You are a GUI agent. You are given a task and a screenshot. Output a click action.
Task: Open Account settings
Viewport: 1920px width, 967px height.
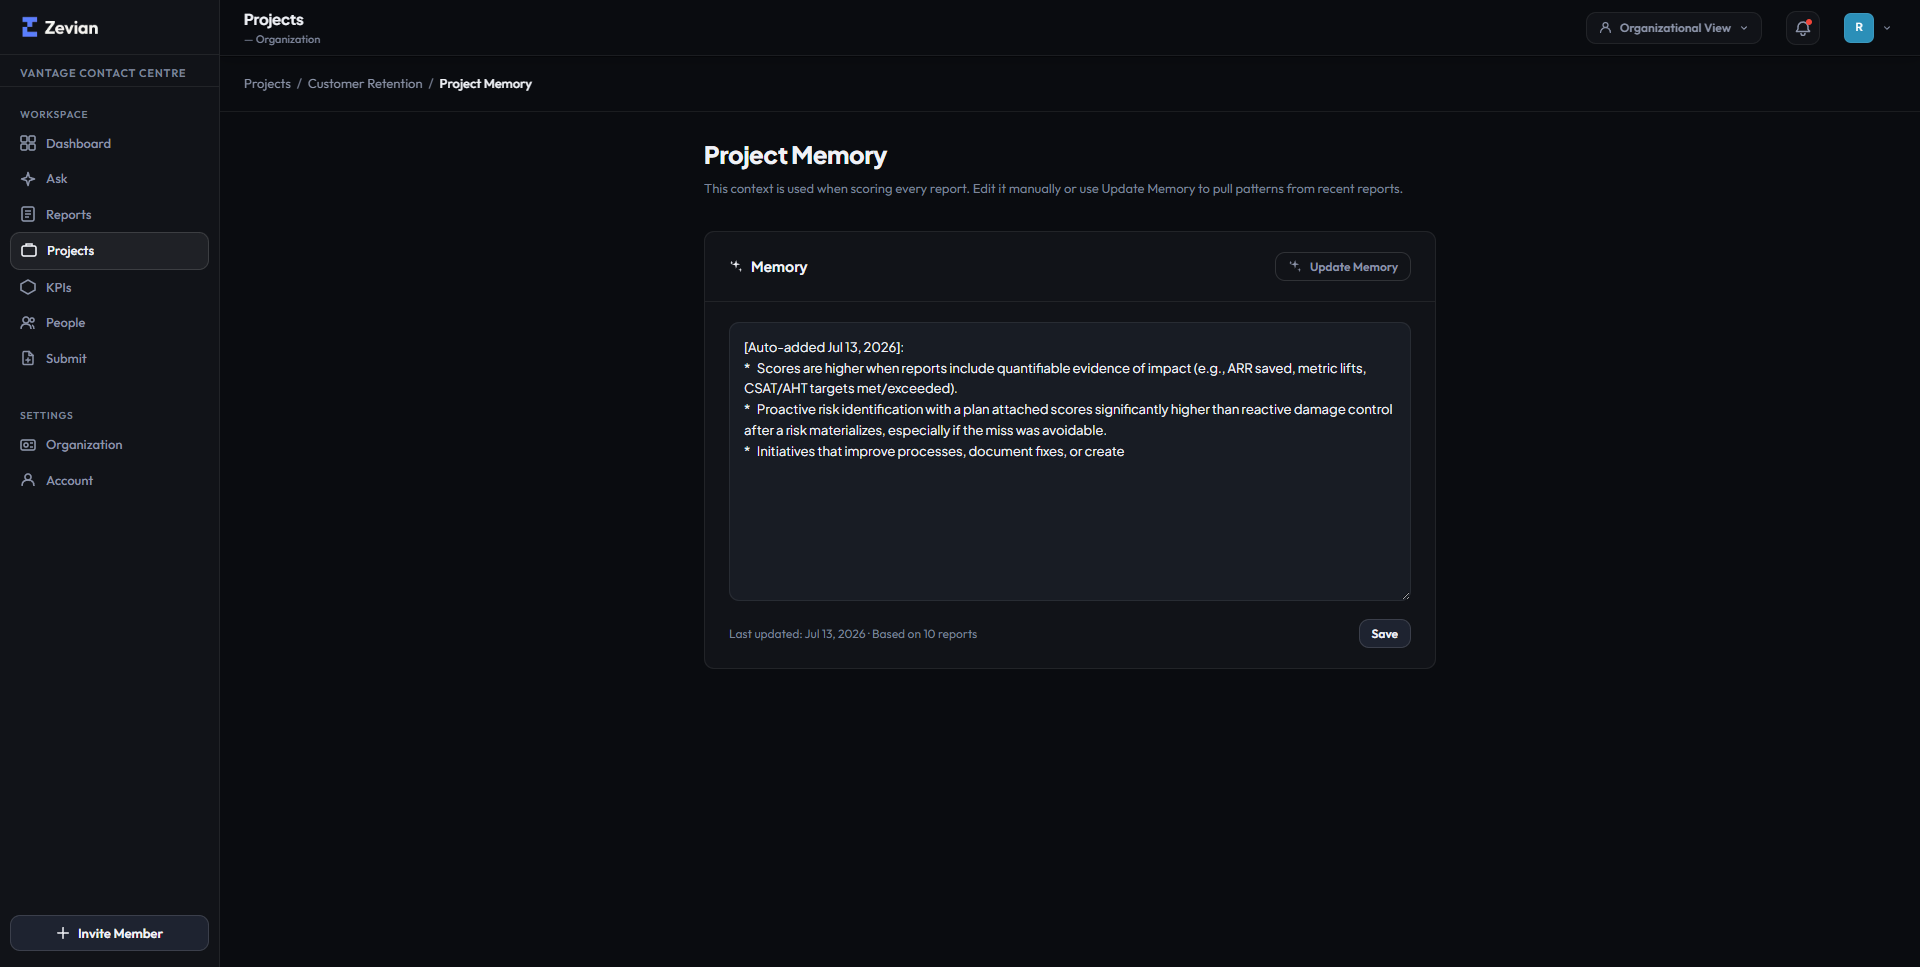[109, 480]
